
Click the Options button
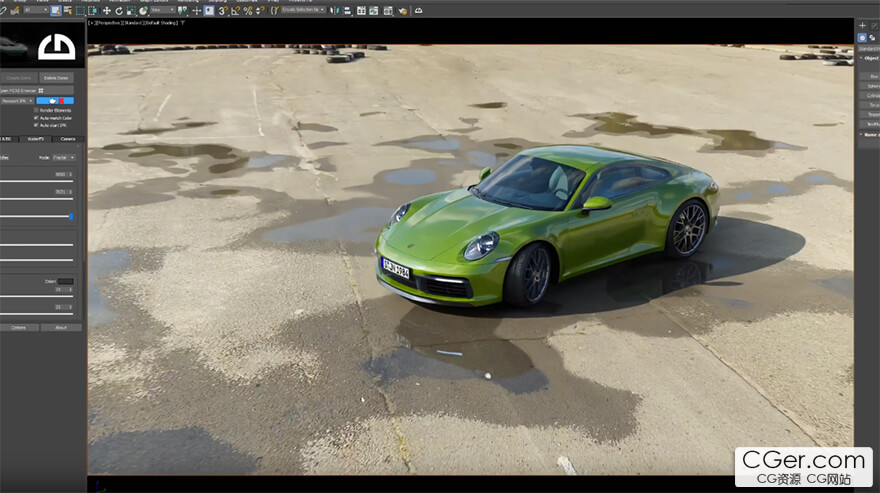tap(19, 327)
